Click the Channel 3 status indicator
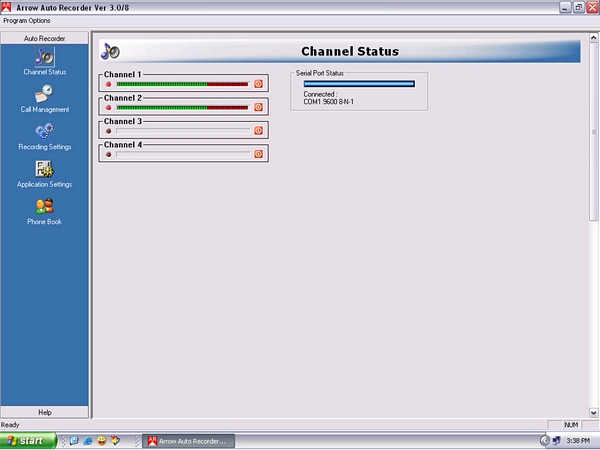600x450 pixels. 109,131
